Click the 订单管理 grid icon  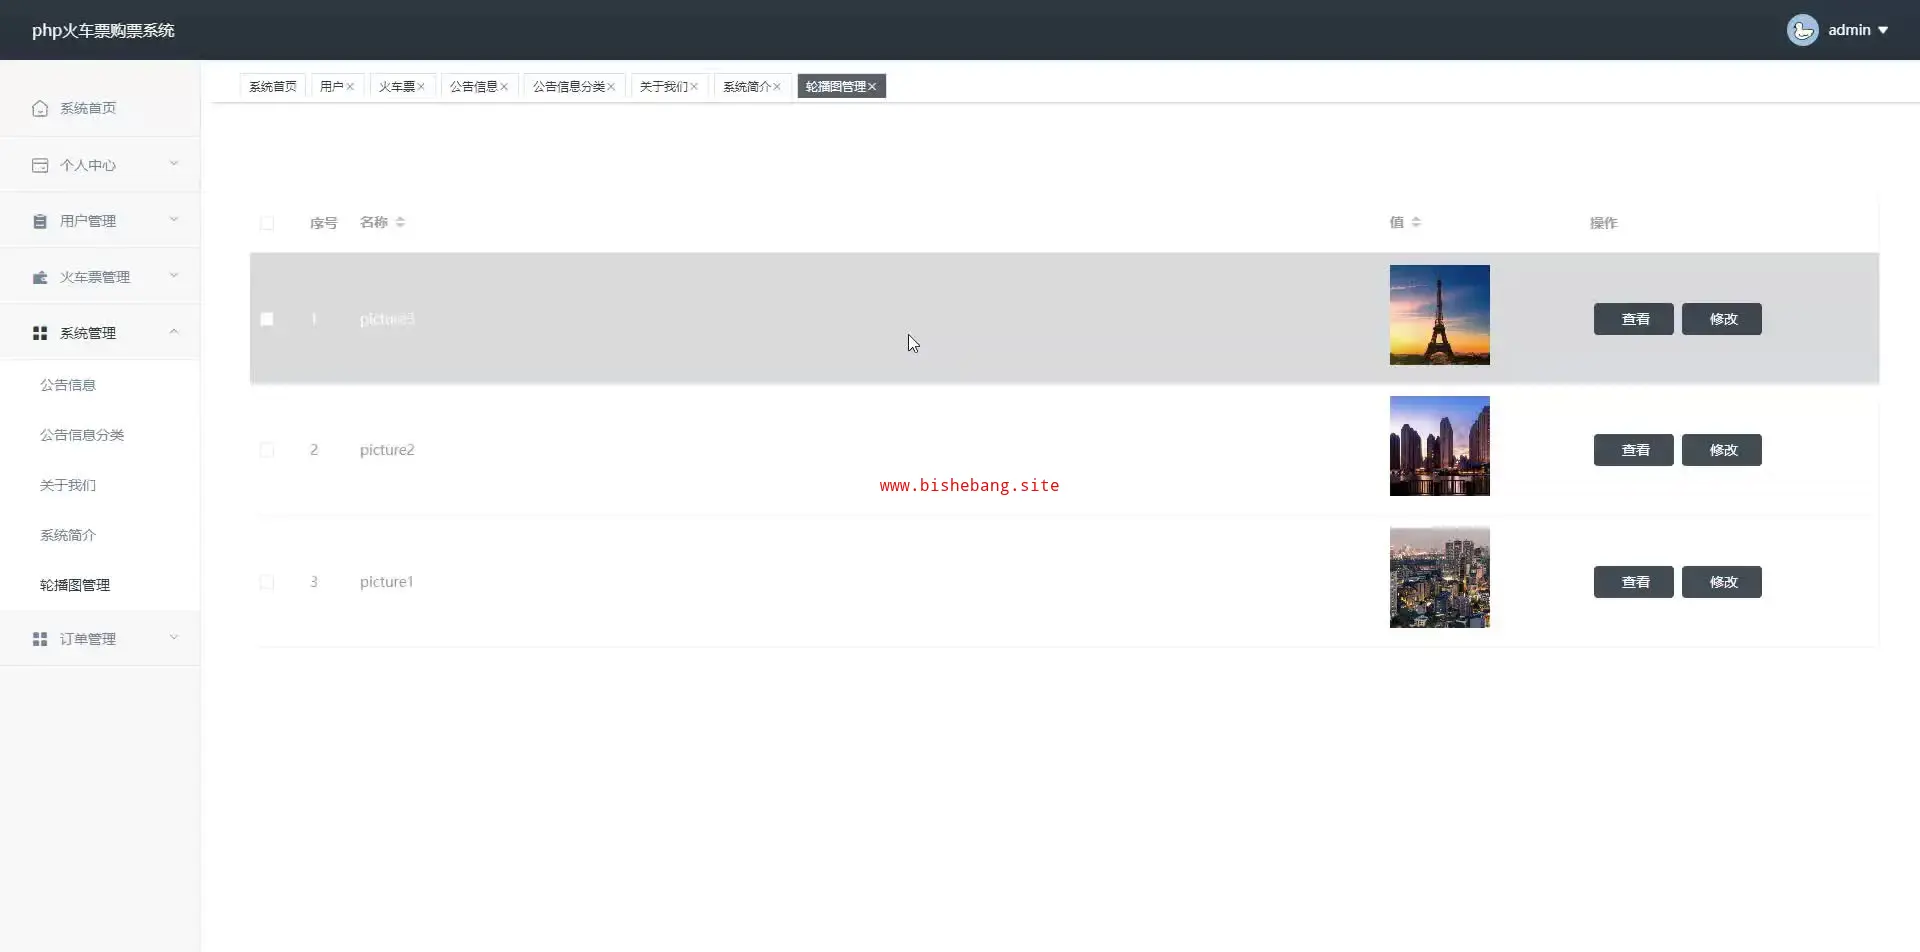(40, 639)
